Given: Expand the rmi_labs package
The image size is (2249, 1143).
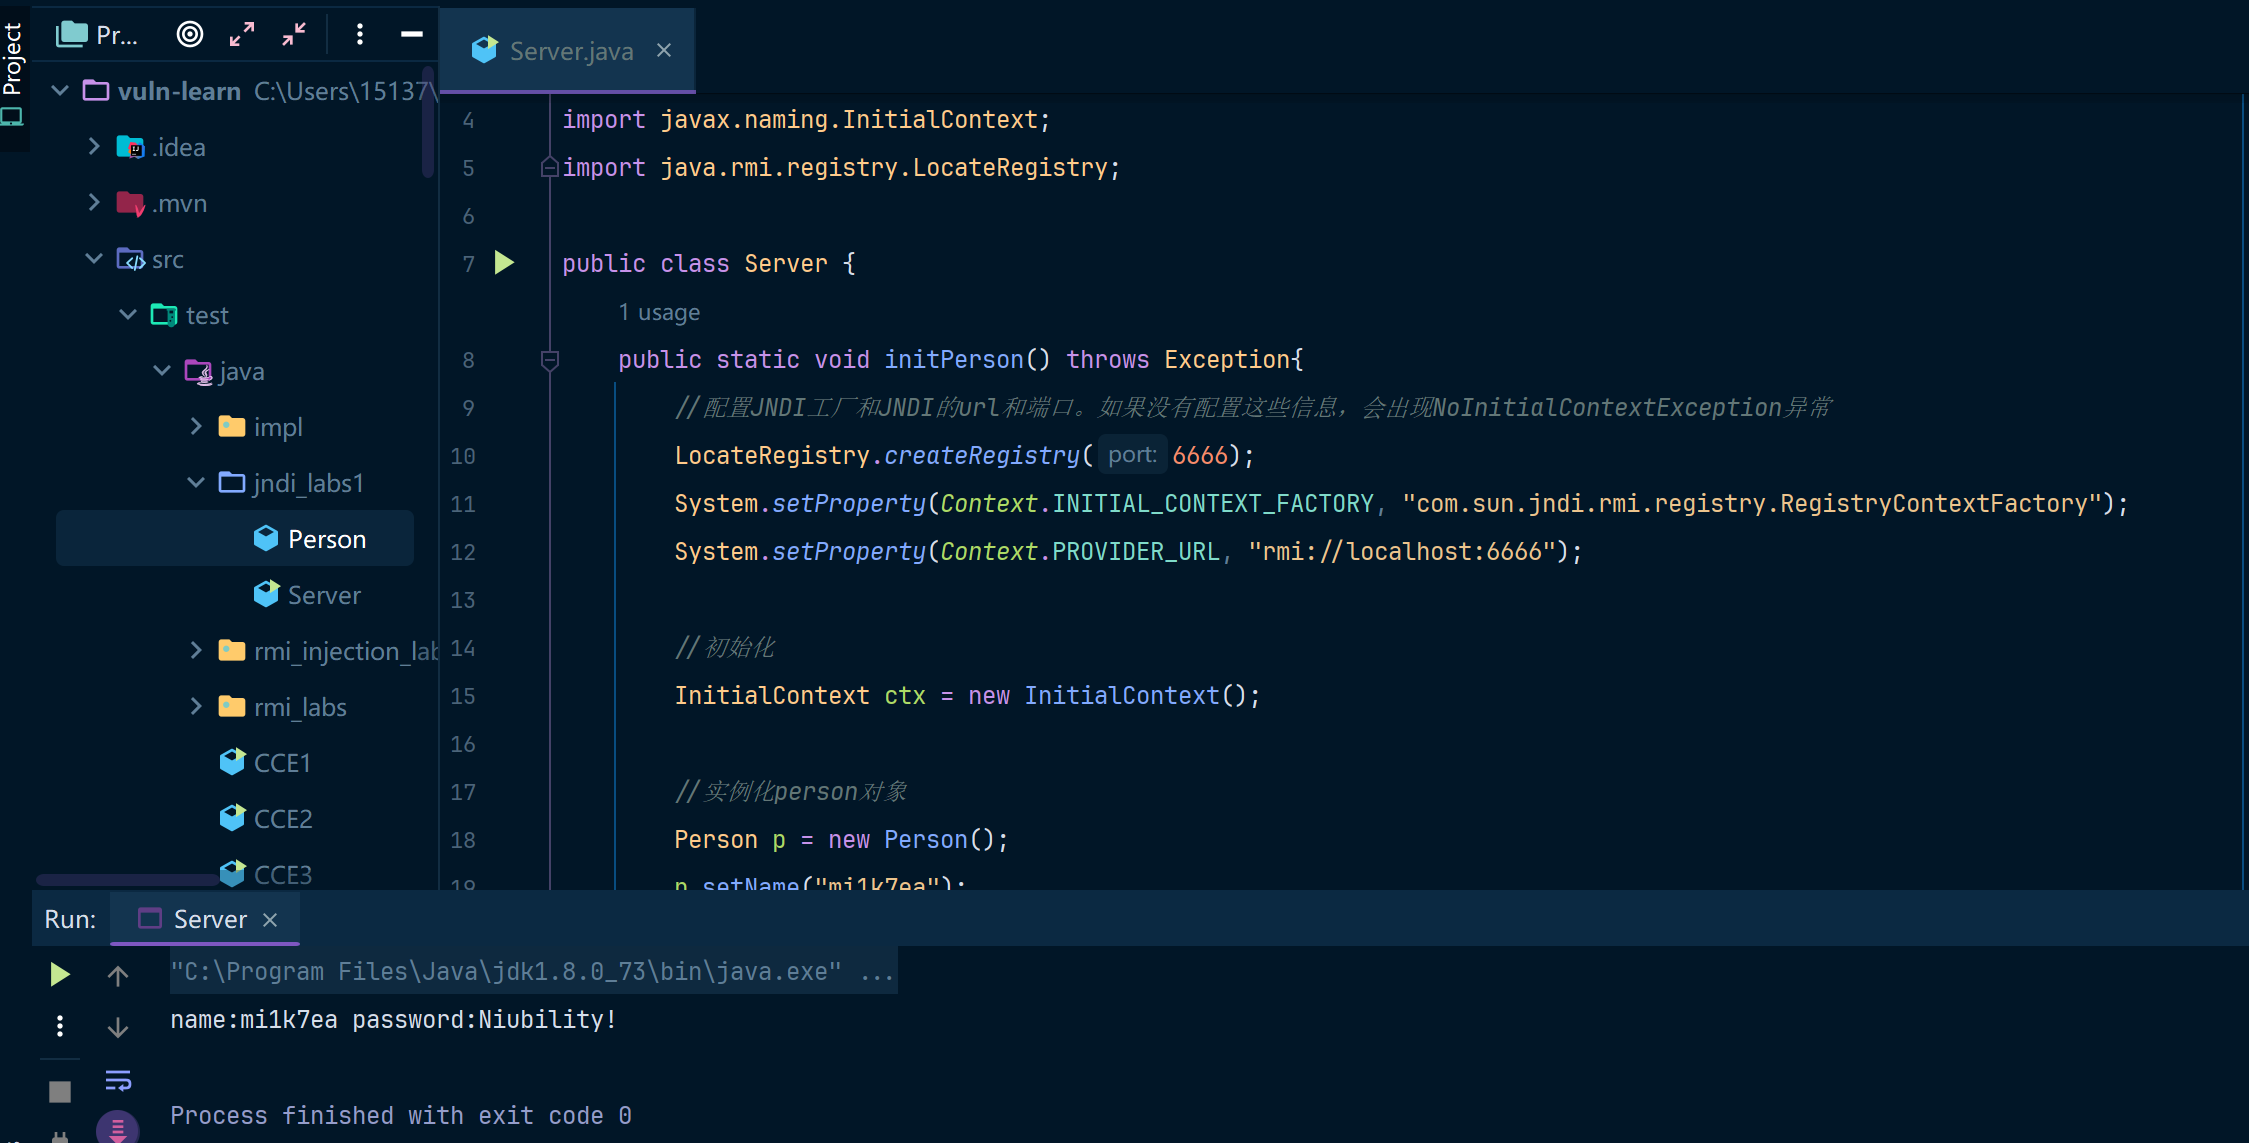Looking at the screenshot, I should tap(196, 707).
